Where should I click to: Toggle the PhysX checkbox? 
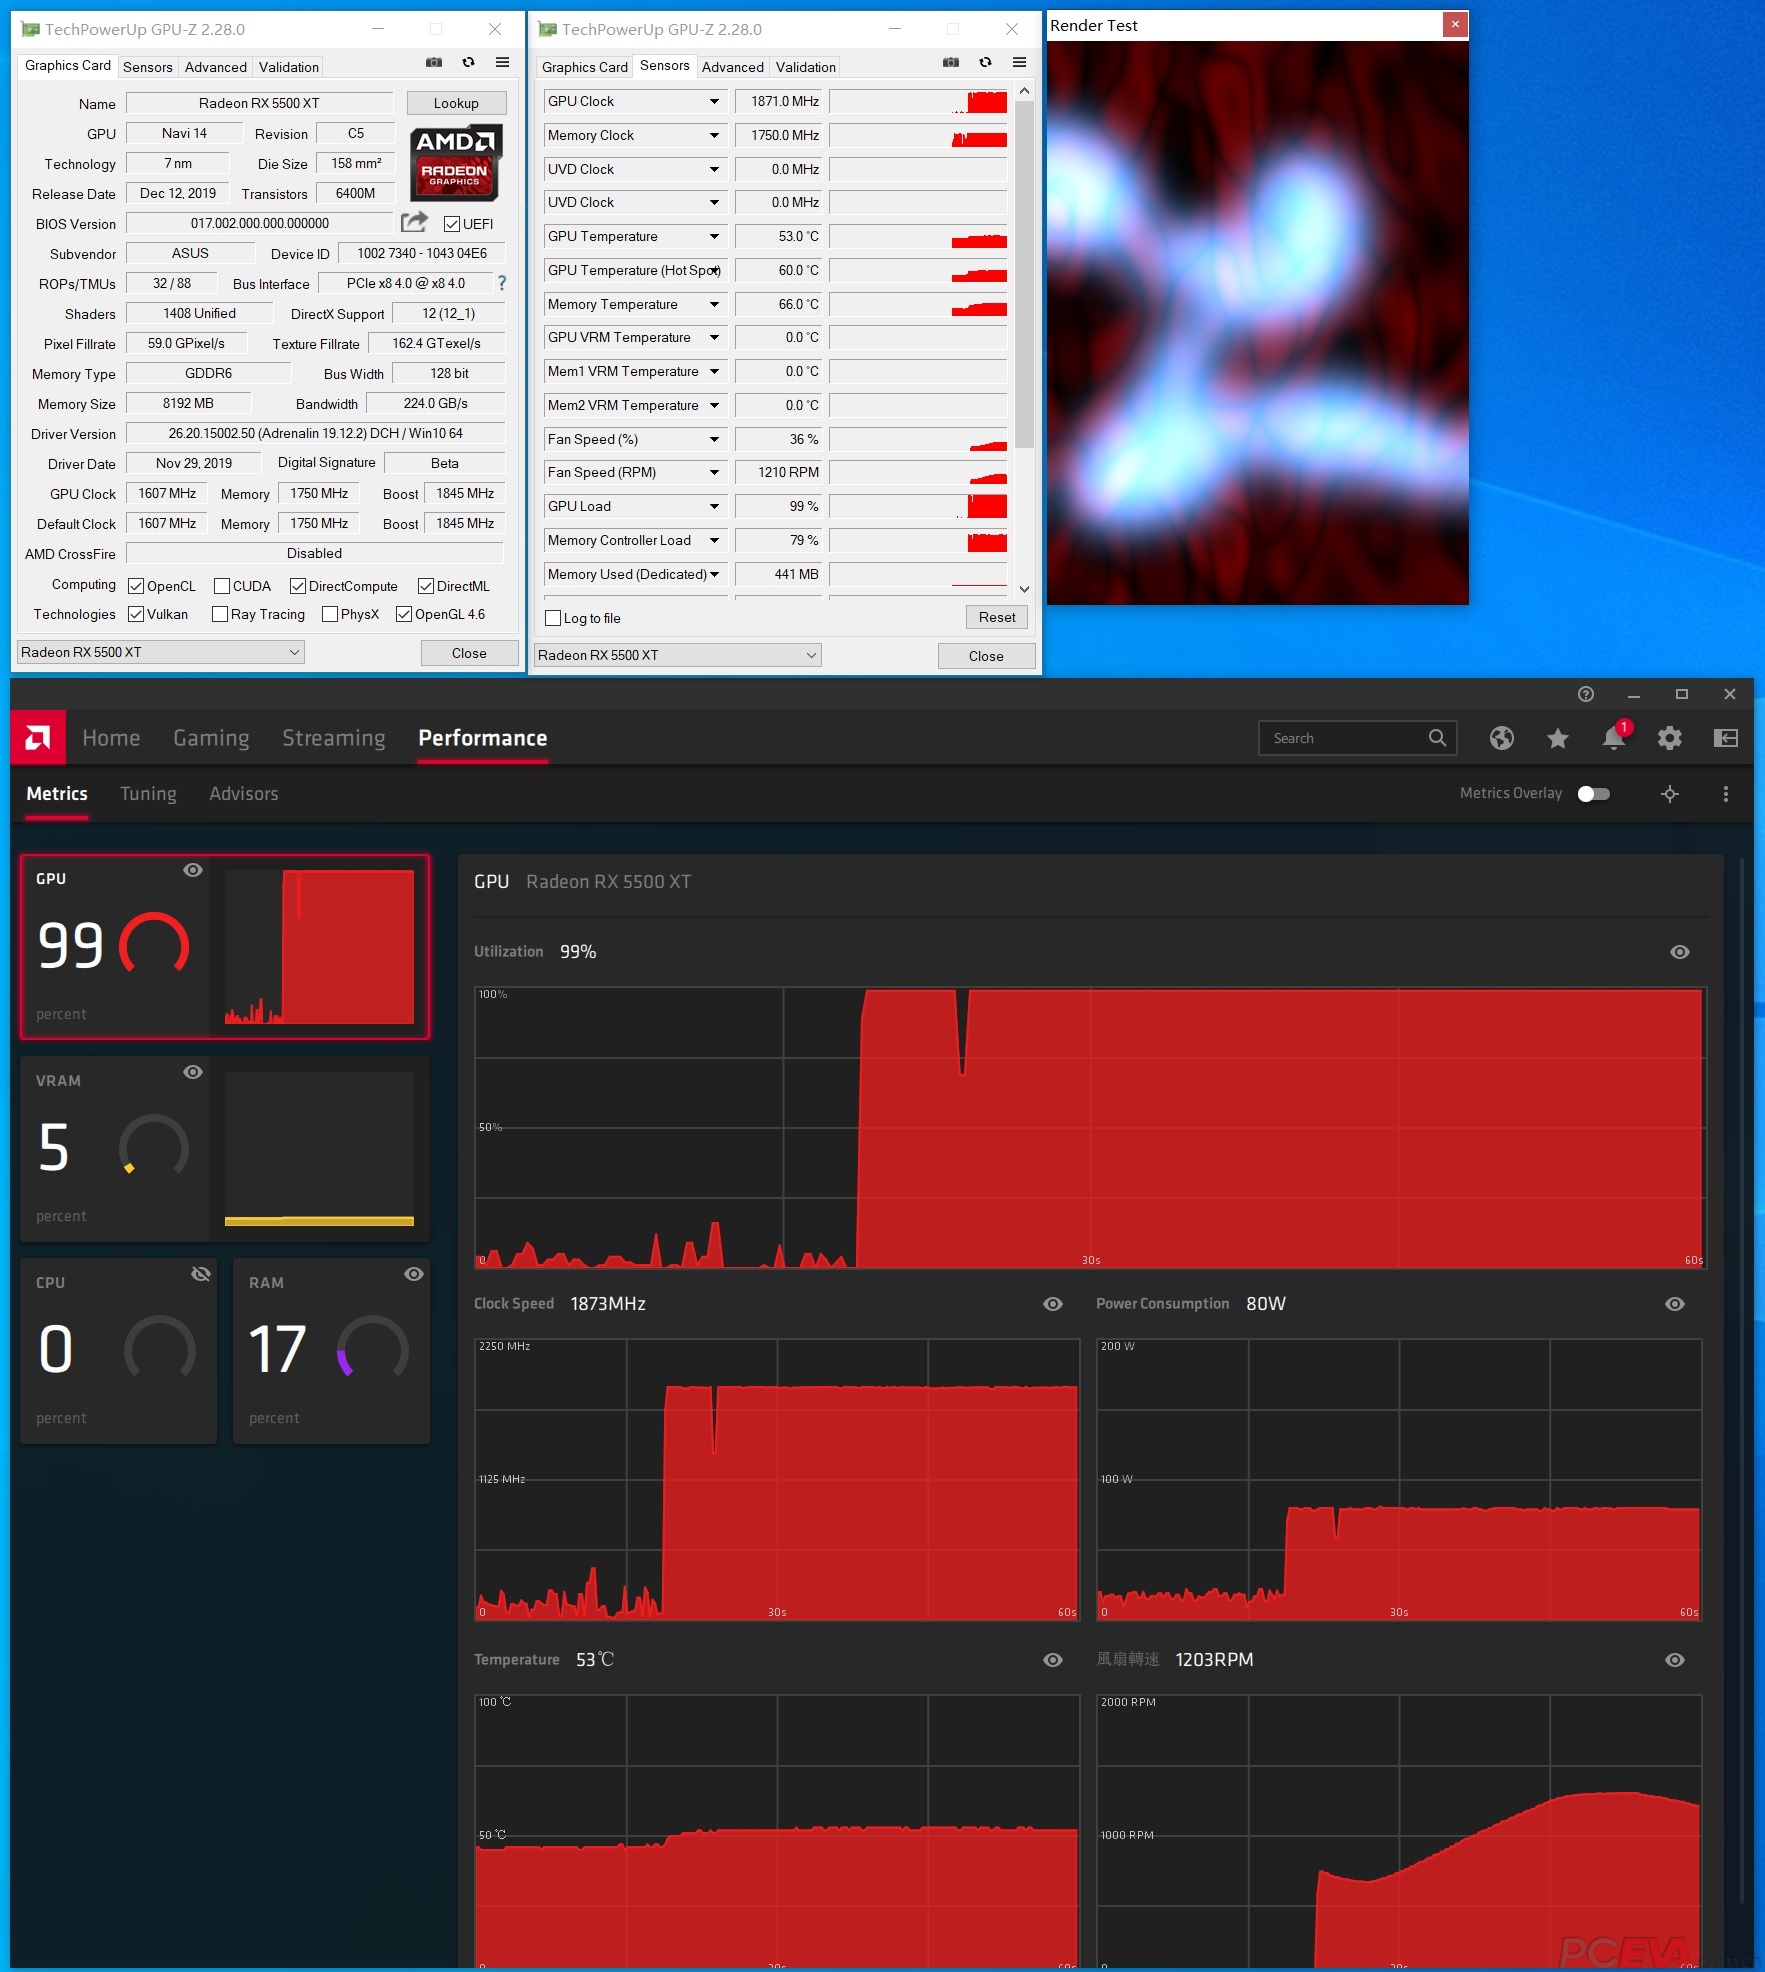pyautogui.click(x=330, y=614)
